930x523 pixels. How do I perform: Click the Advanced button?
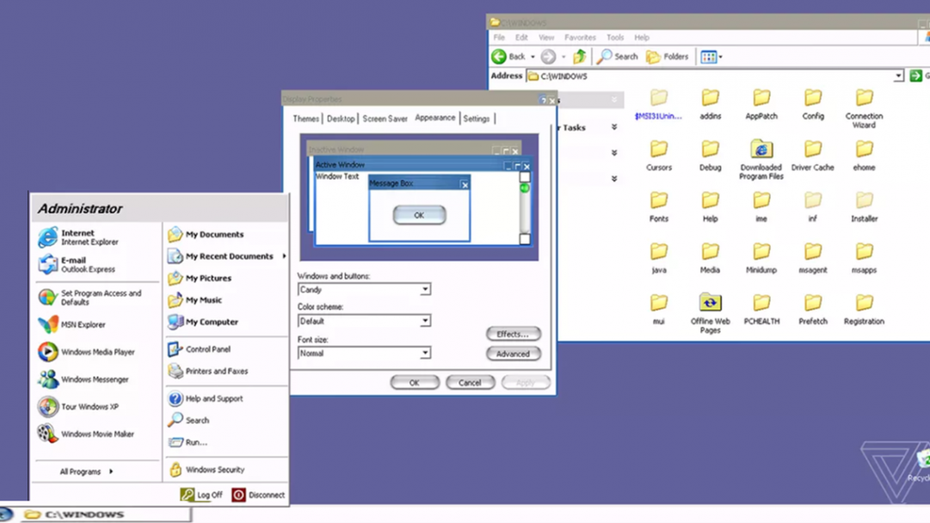point(513,354)
